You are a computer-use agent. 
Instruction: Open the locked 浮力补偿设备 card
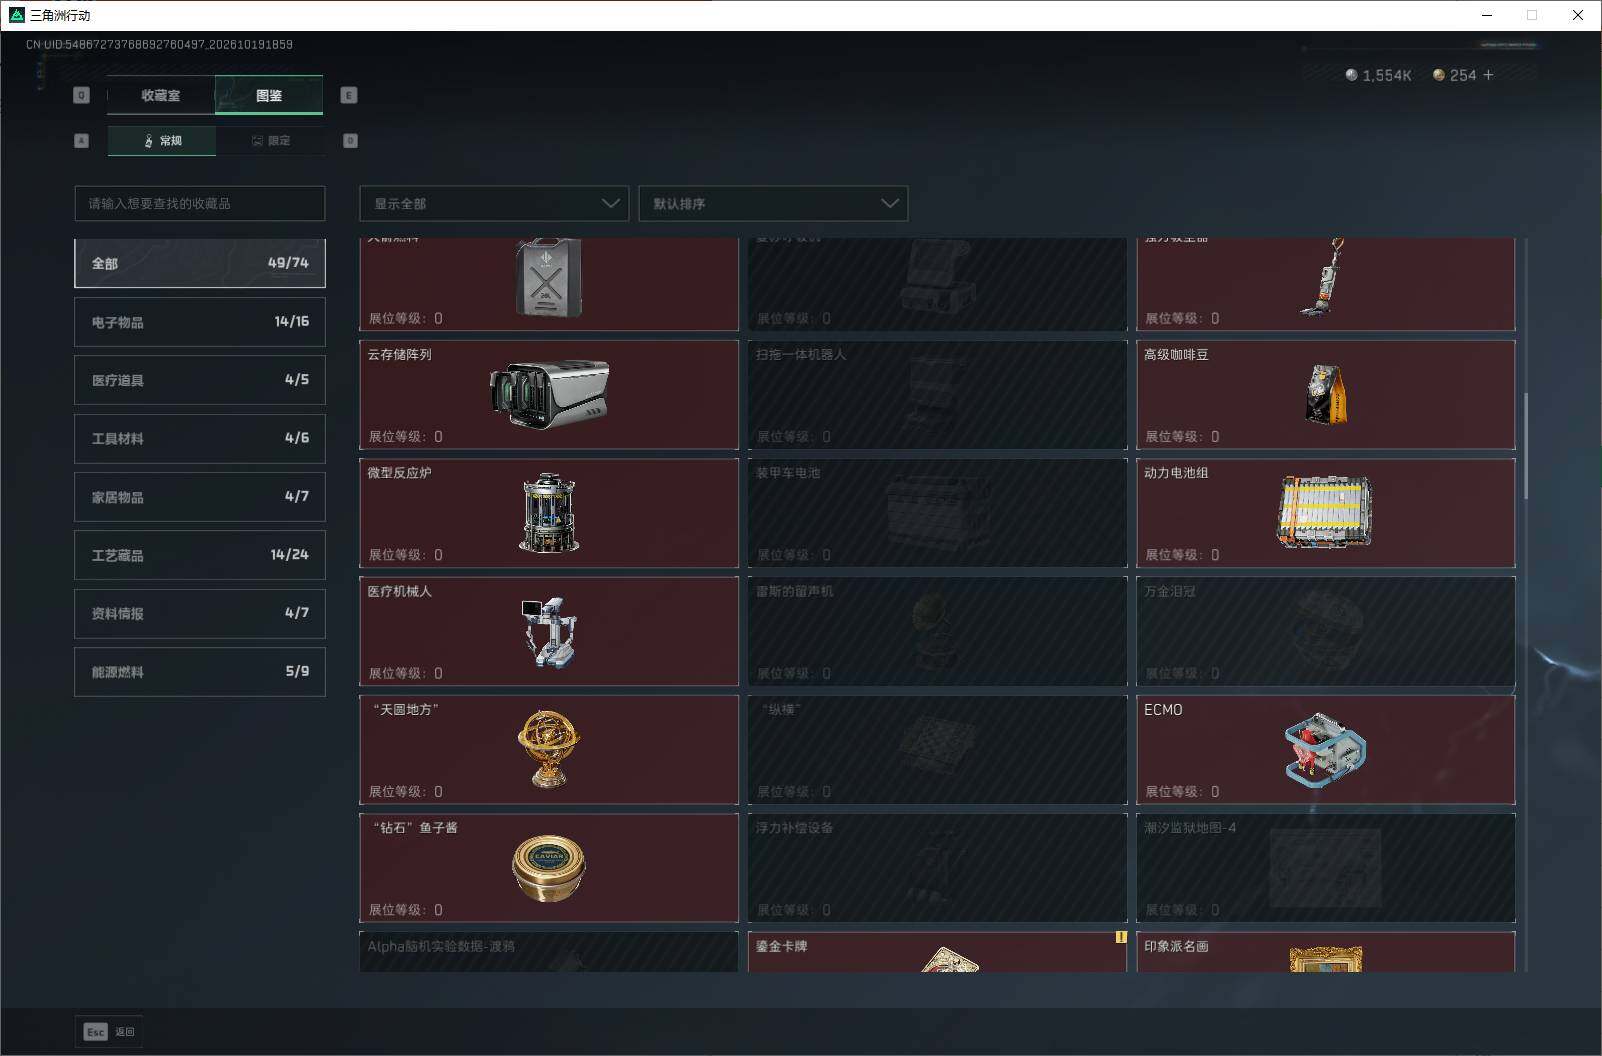937,868
